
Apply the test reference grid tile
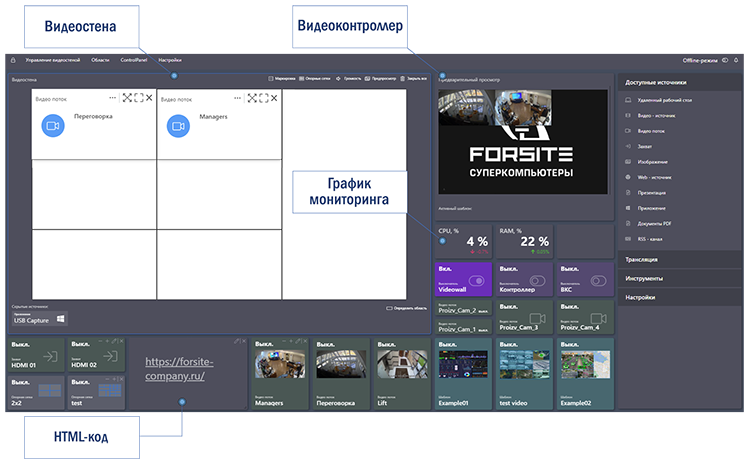coord(96,393)
